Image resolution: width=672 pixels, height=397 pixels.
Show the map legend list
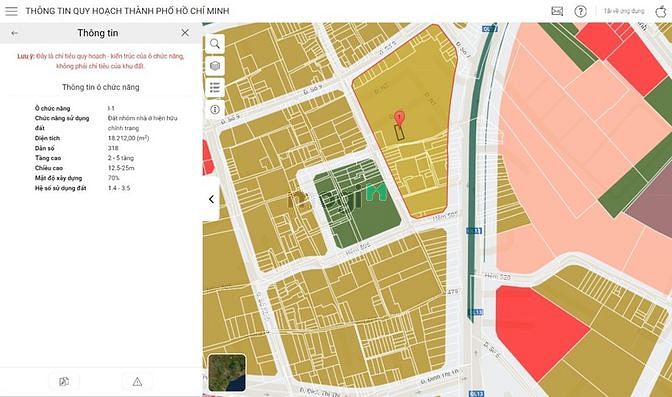[x=215, y=87]
